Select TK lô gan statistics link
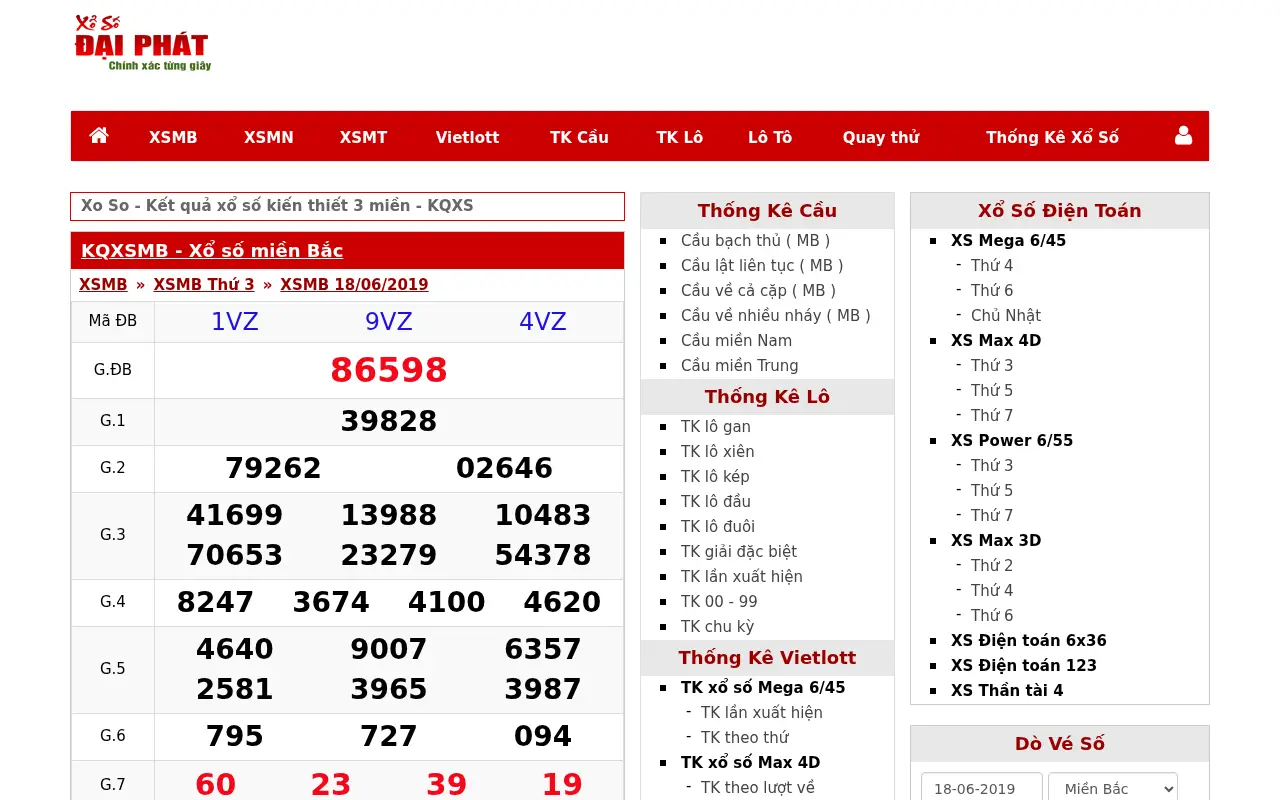1280x800 pixels. click(x=715, y=426)
